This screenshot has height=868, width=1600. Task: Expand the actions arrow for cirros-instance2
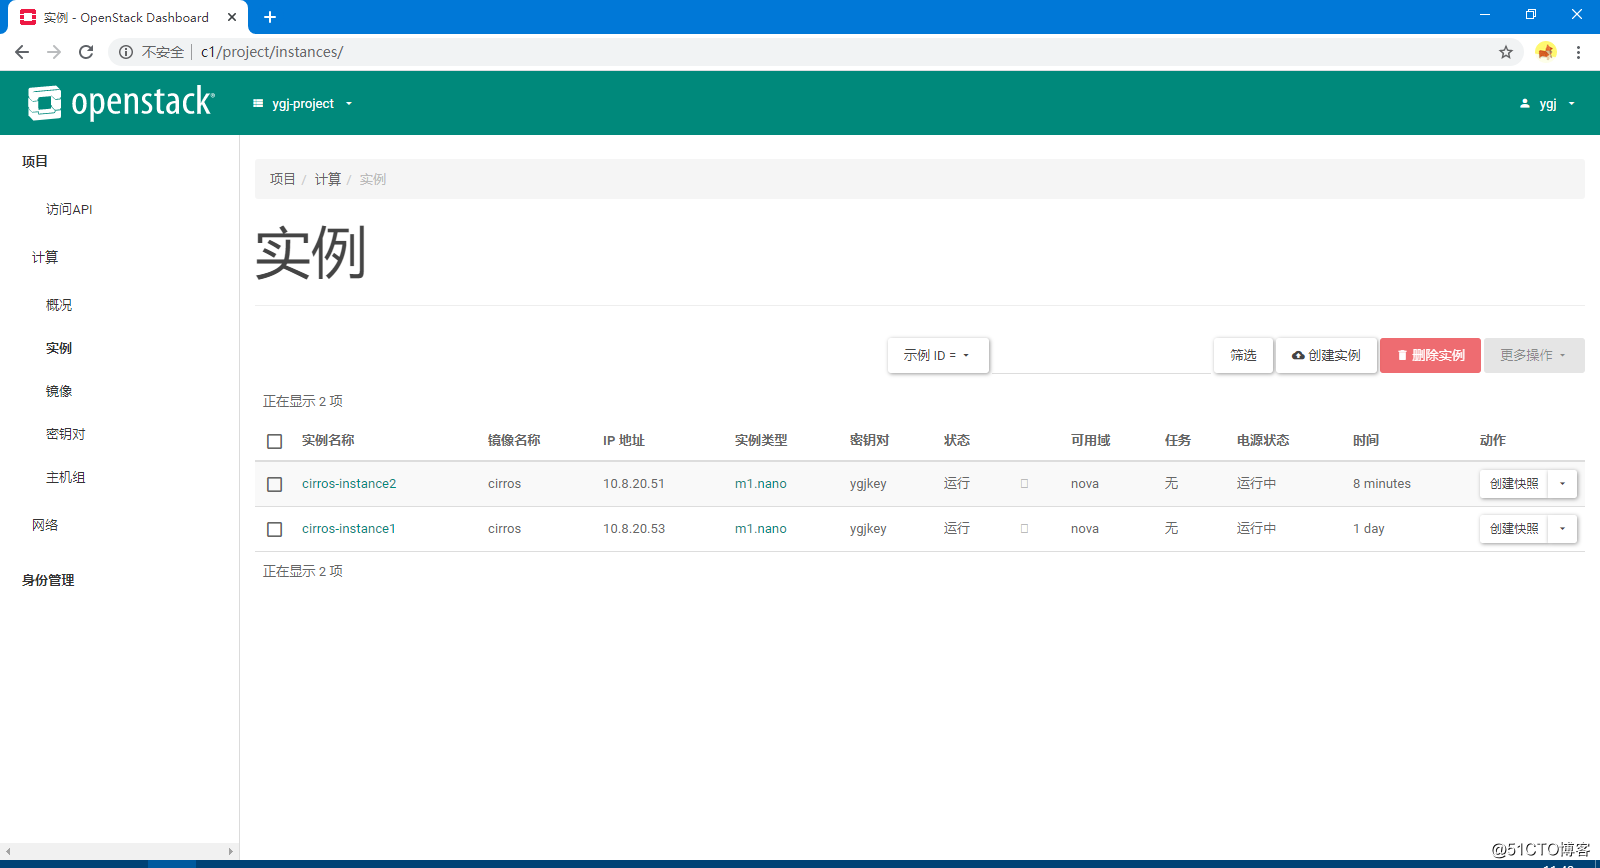(1562, 484)
